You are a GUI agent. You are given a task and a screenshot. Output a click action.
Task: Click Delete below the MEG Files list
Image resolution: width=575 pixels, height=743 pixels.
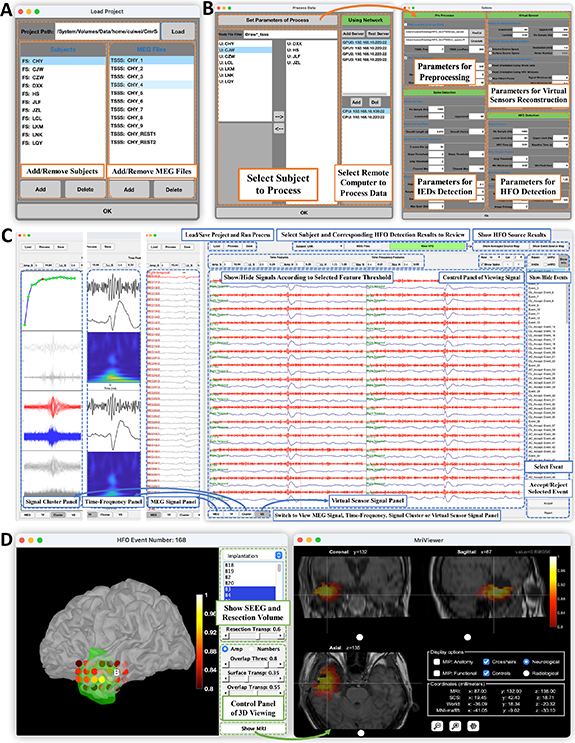pos(173,189)
